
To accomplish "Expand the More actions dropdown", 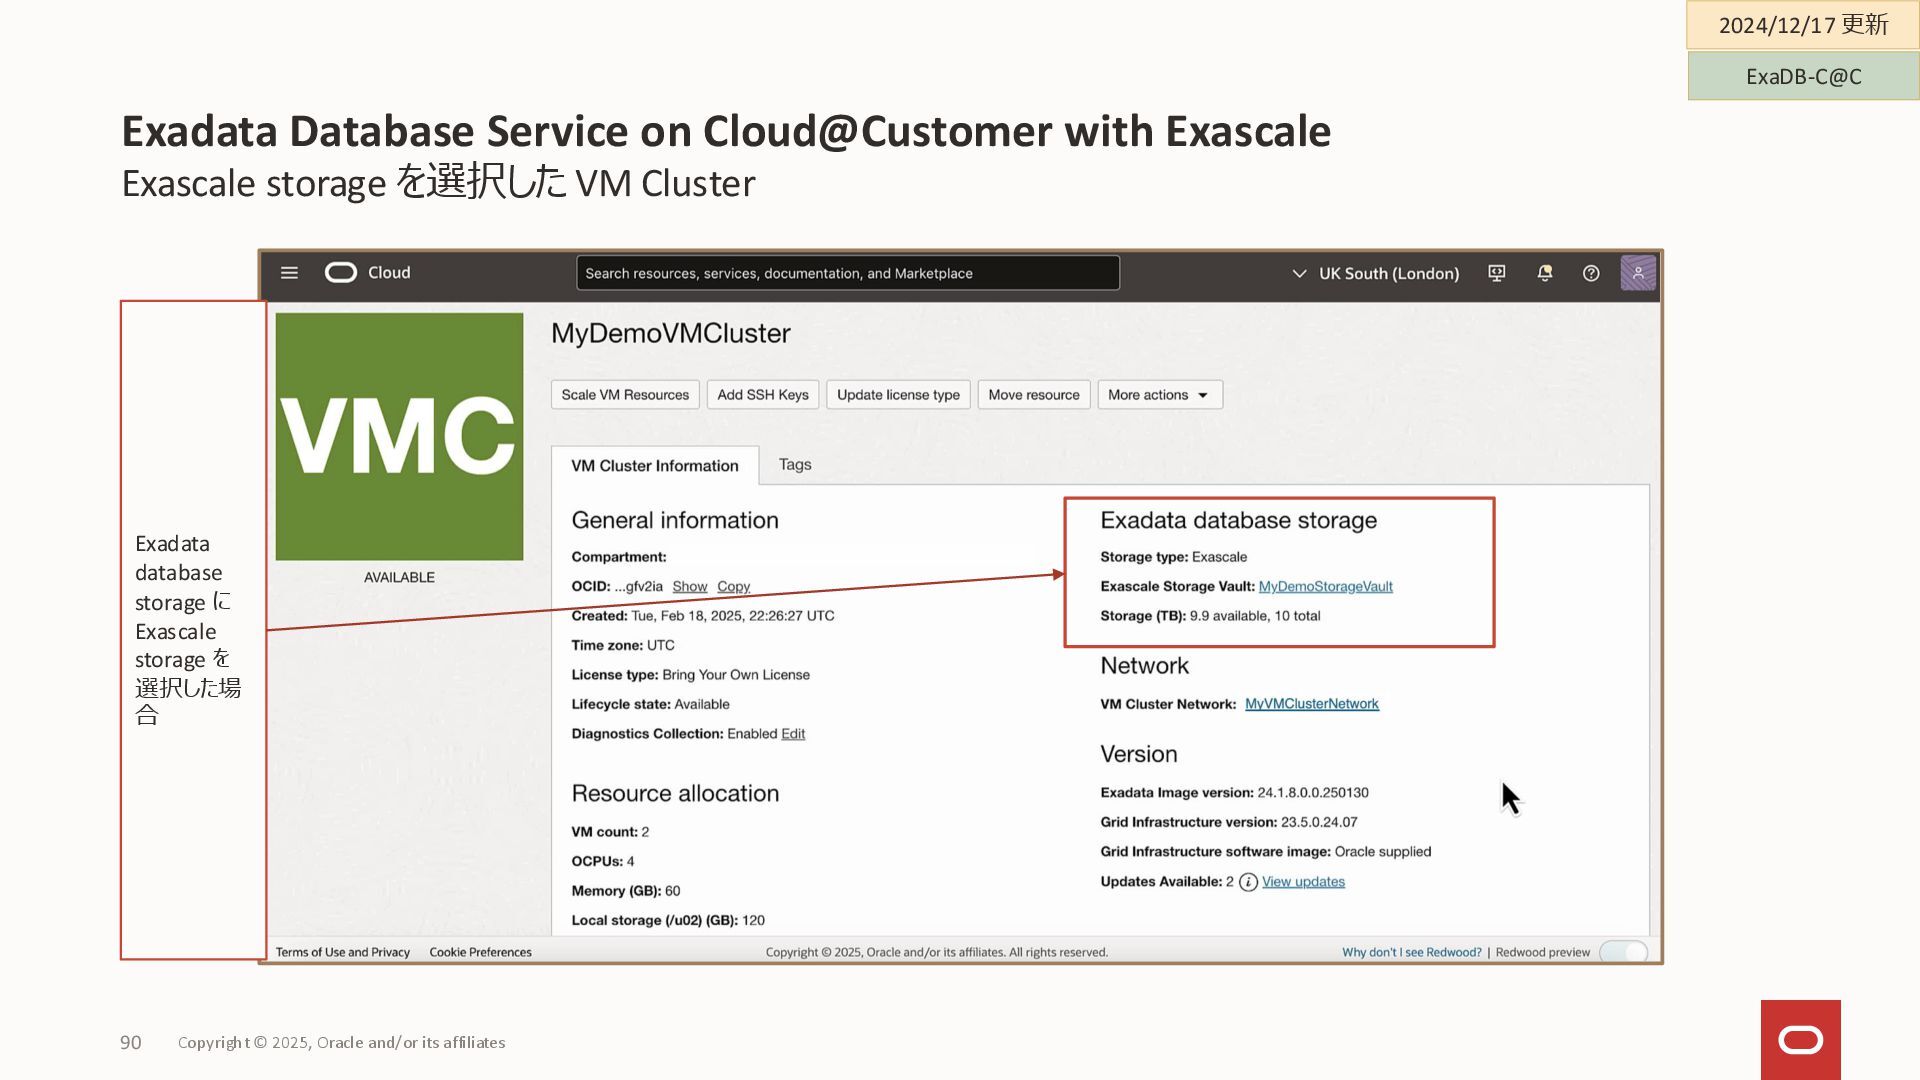I will pos(1159,395).
